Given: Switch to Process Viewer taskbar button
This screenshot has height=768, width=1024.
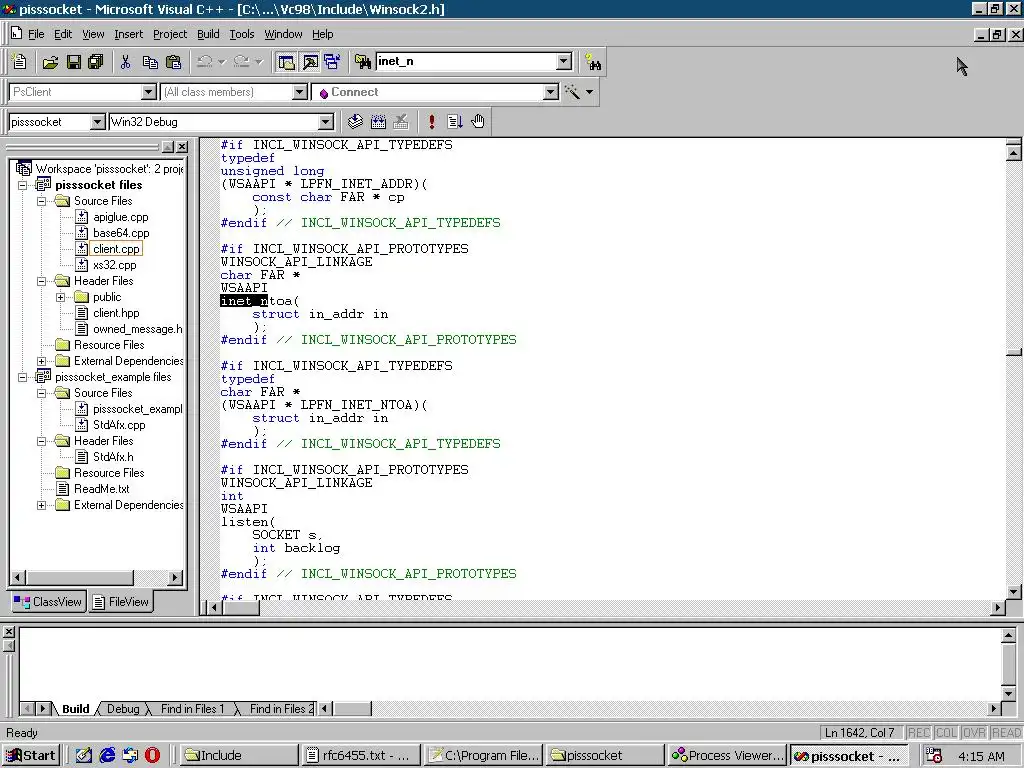Looking at the screenshot, I should (x=728, y=756).
